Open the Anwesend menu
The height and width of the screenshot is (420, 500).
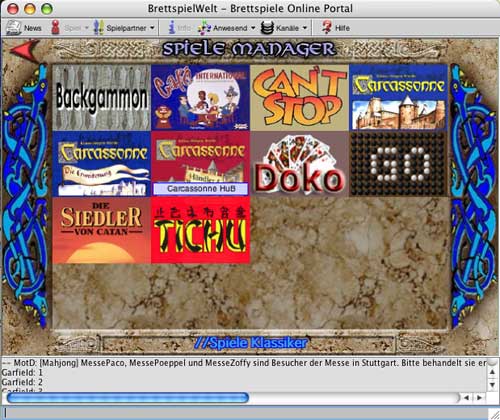pyautogui.click(x=227, y=28)
